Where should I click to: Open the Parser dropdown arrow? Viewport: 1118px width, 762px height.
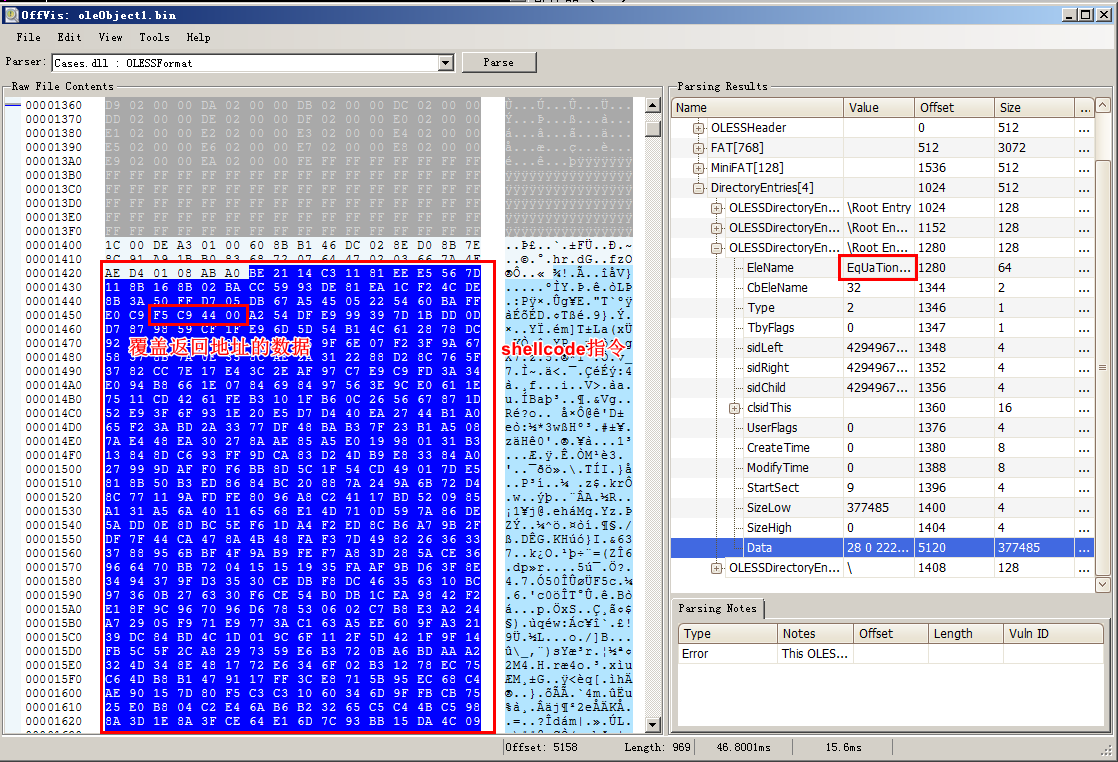(x=446, y=63)
